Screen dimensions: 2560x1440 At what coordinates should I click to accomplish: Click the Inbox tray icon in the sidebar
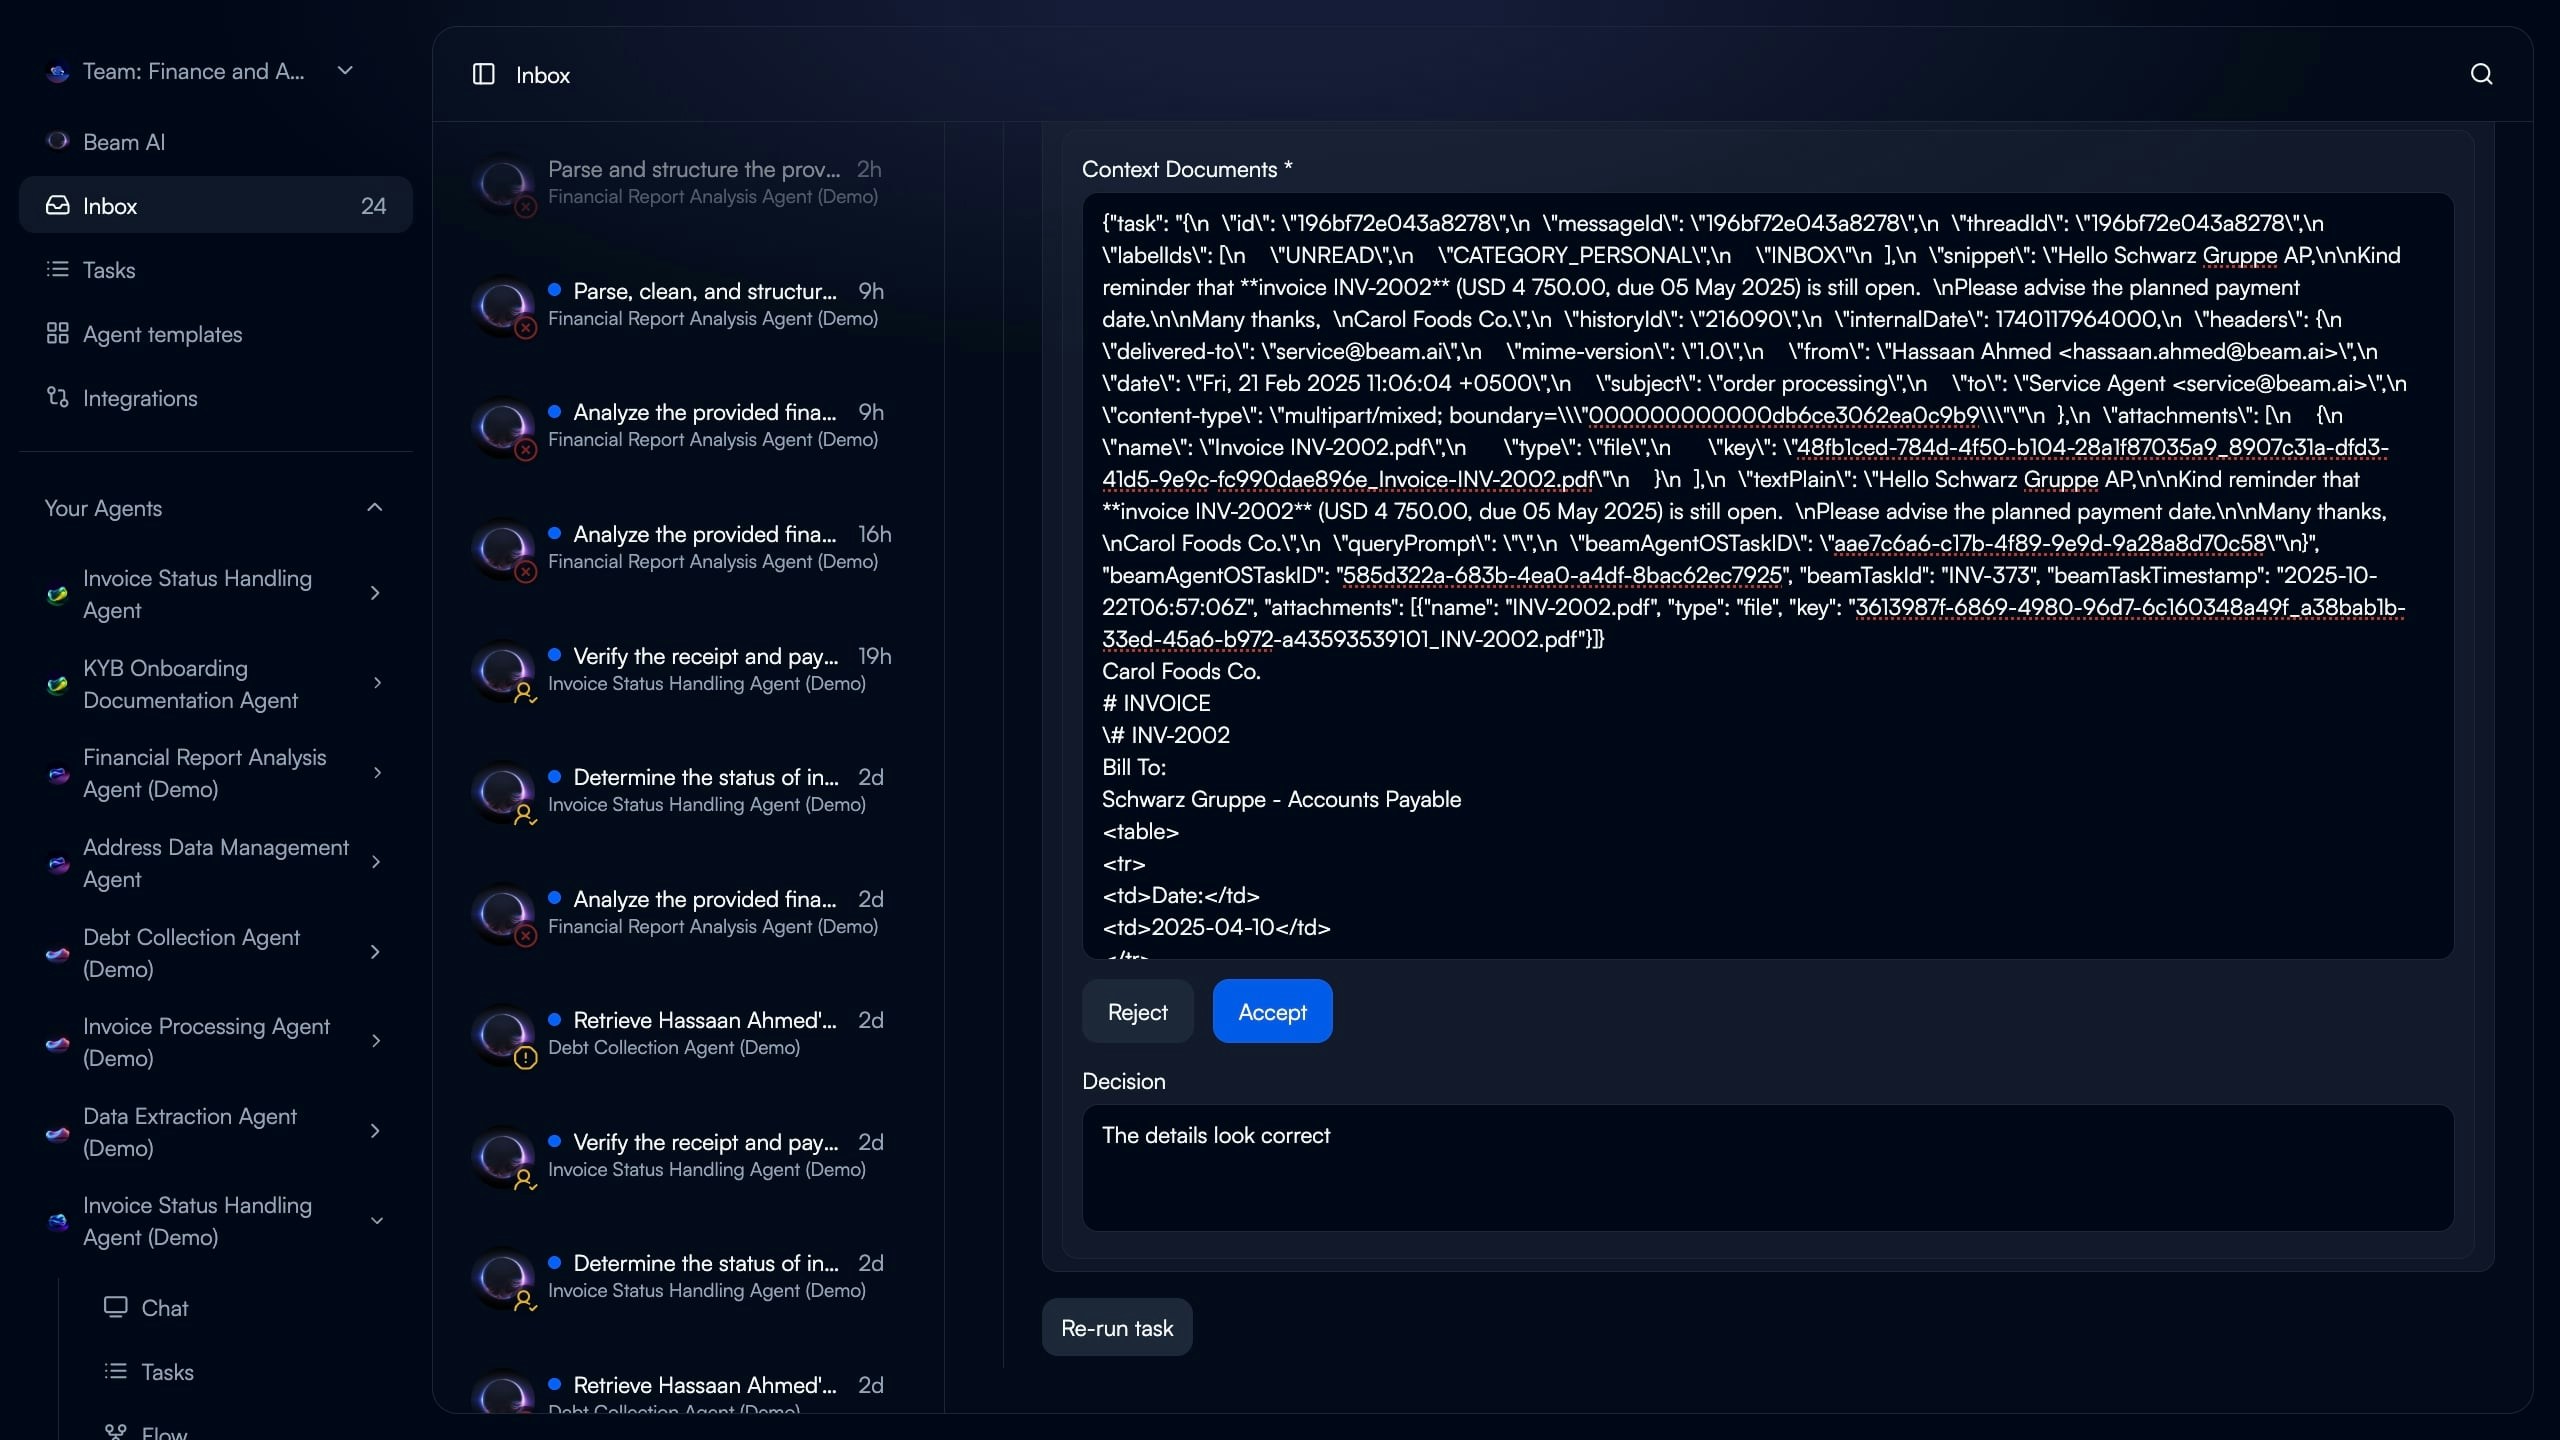pos(58,205)
